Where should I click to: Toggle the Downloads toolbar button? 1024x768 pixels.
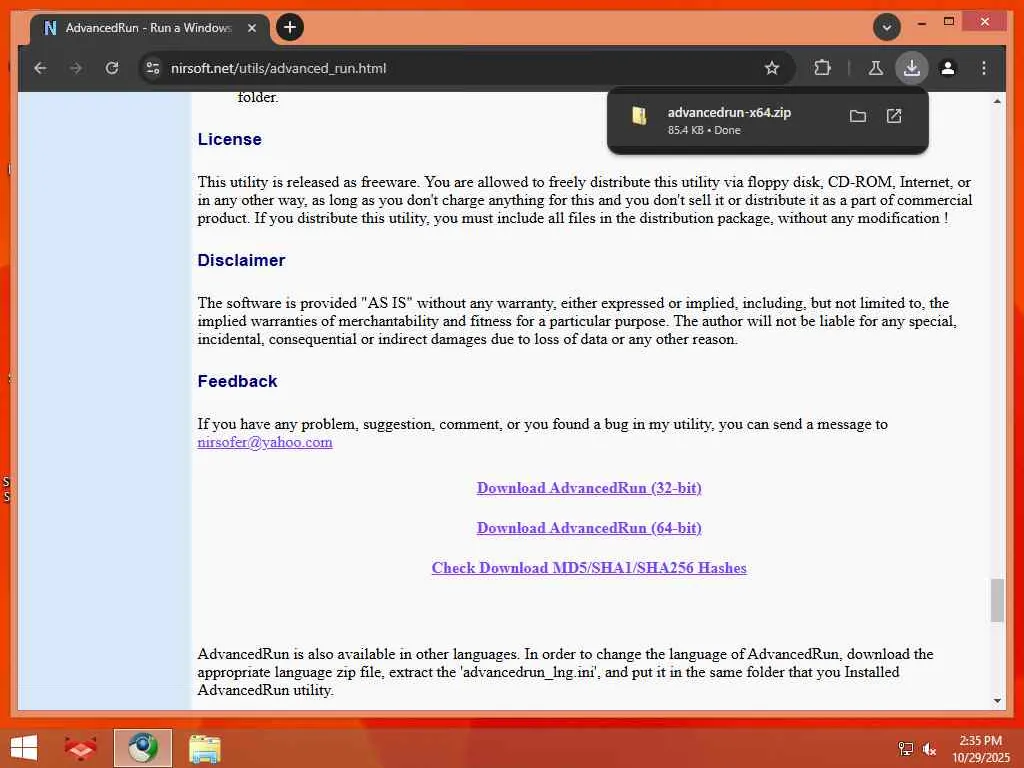(912, 68)
